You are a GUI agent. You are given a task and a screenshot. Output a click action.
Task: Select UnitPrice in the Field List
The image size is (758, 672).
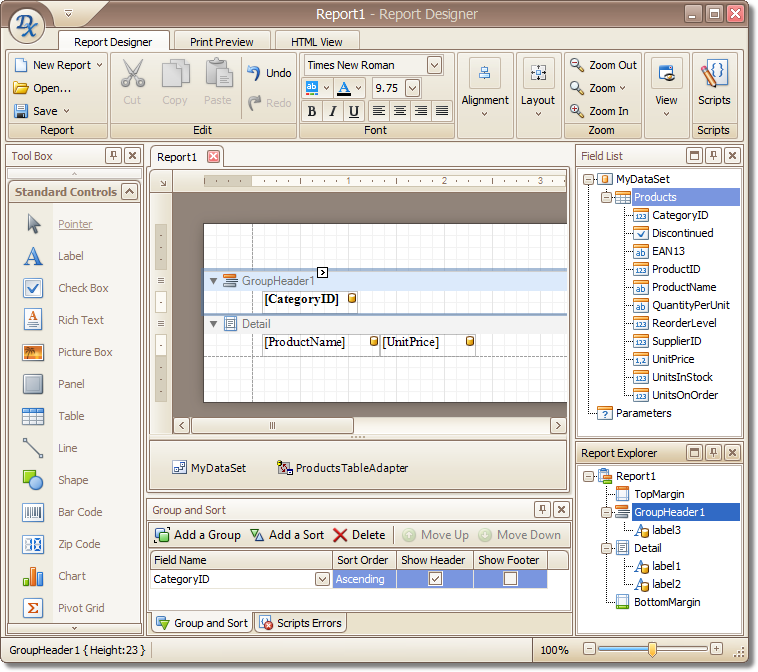point(673,359)
